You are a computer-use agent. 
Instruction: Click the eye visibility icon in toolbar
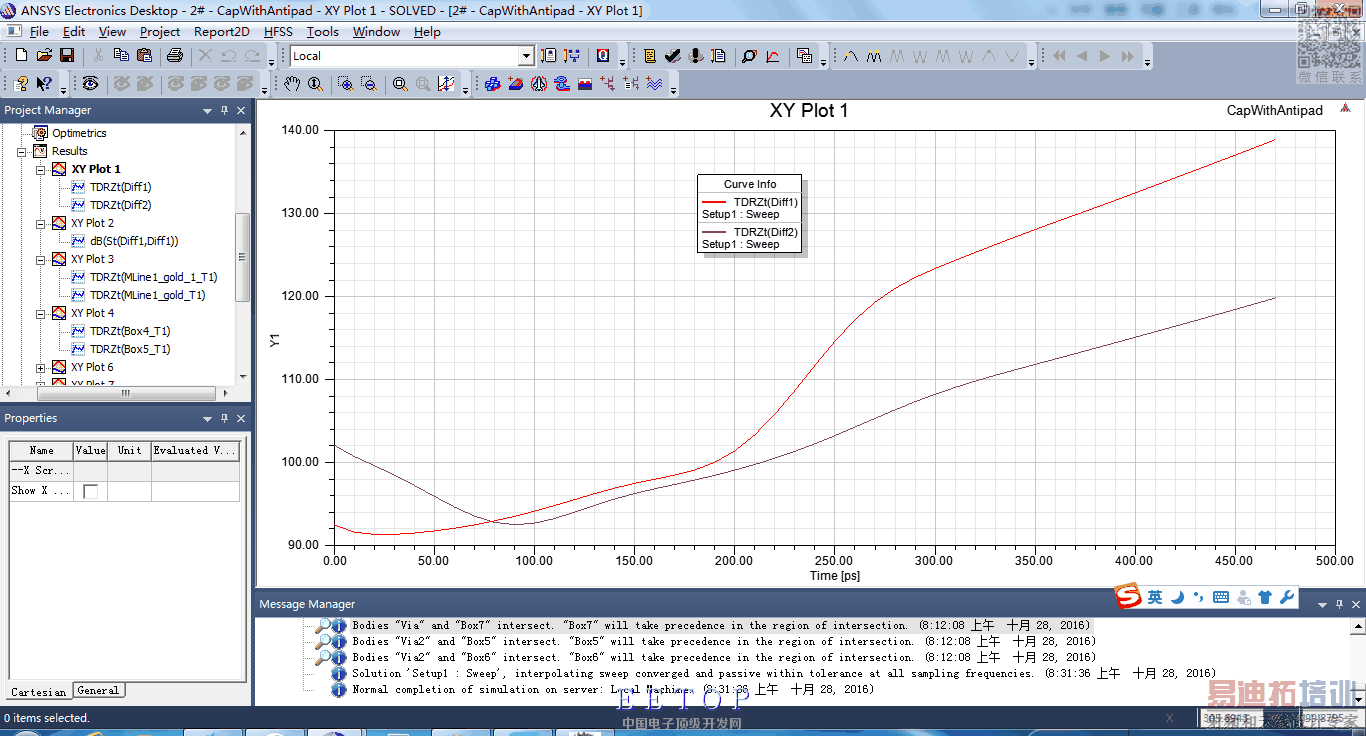90,85
